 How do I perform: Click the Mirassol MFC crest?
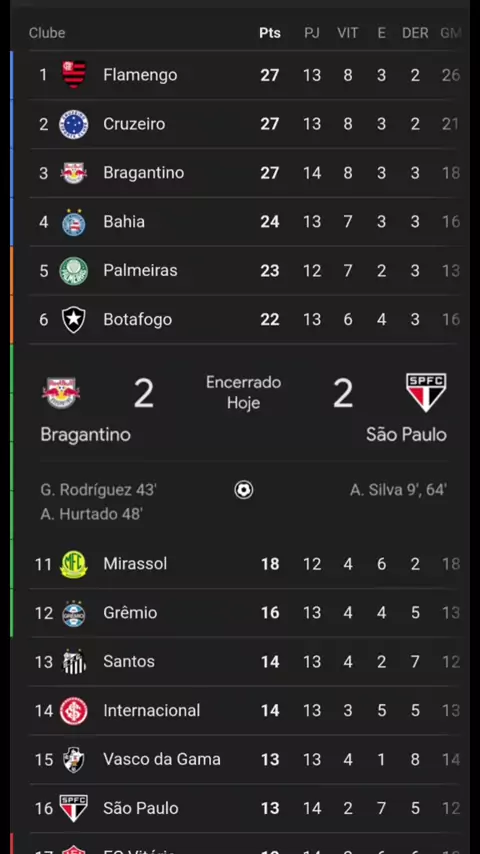pos(74,564)
